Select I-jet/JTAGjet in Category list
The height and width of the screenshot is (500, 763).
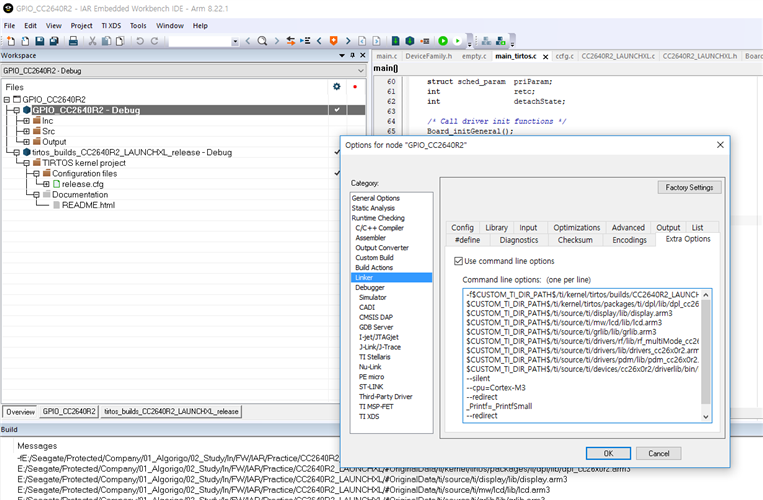click(x=379, y=337)
